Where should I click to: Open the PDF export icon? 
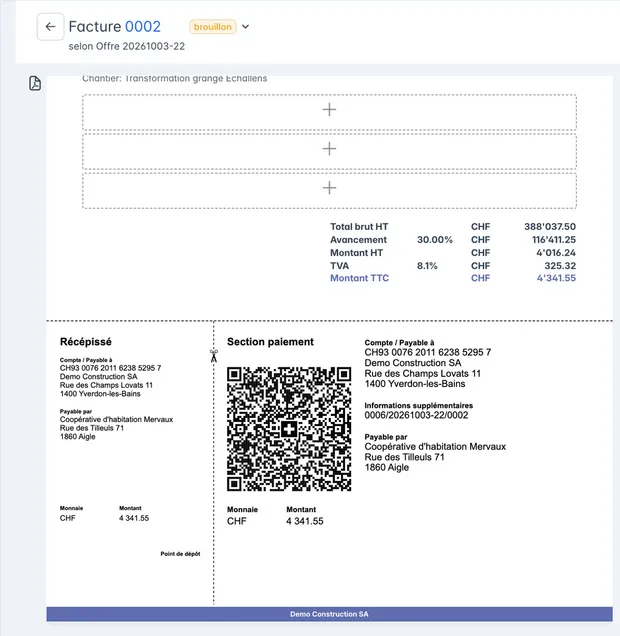[x=35, y=83]
